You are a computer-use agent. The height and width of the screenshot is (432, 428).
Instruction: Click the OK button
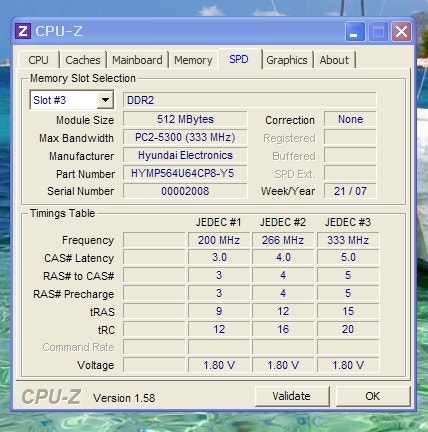pos(373,396)
